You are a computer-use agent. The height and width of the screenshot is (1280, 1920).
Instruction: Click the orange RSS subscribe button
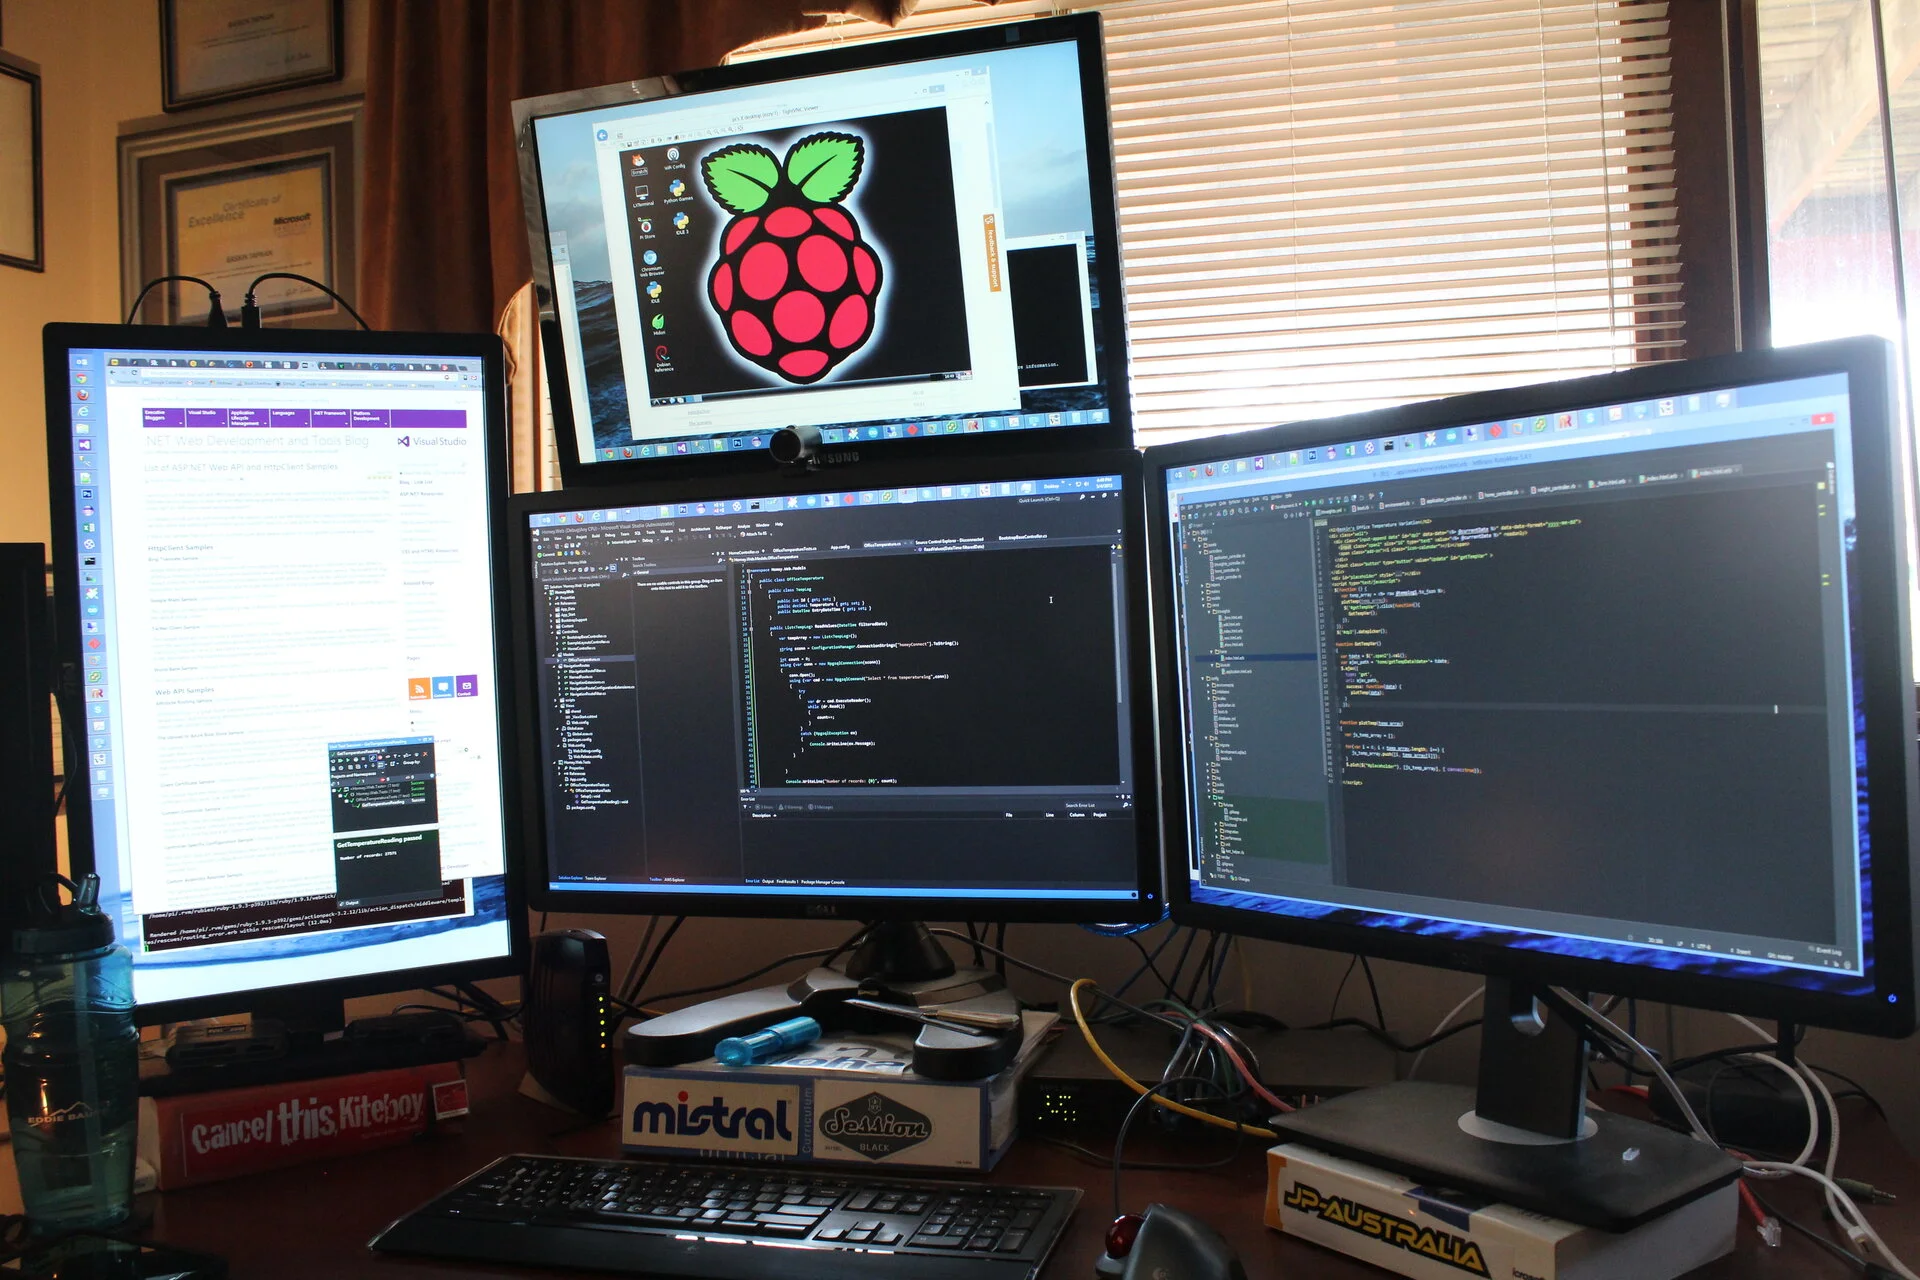tap(419, 688)
